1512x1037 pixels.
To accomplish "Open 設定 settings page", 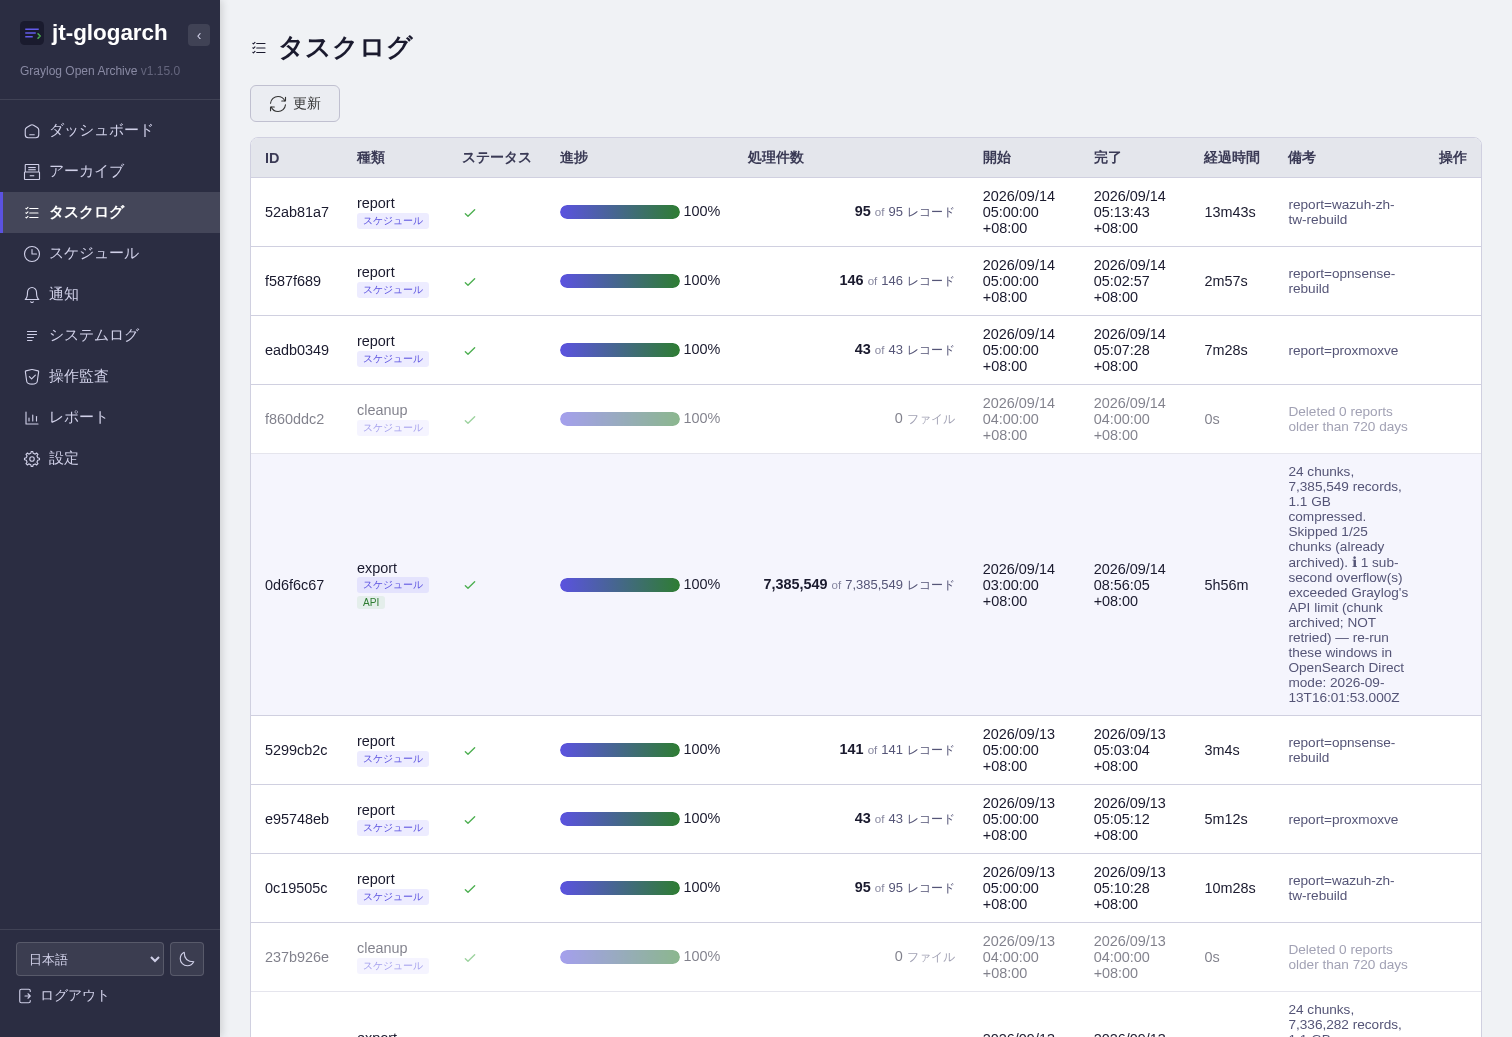I will 110,459.
